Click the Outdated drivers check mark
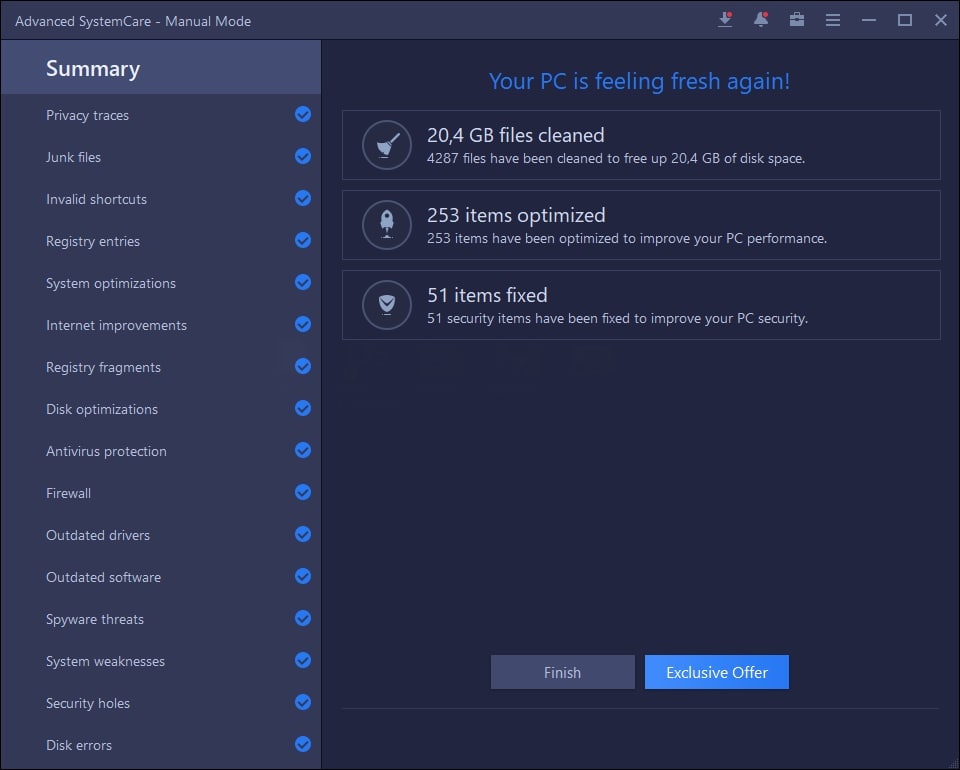 (302, 534)
